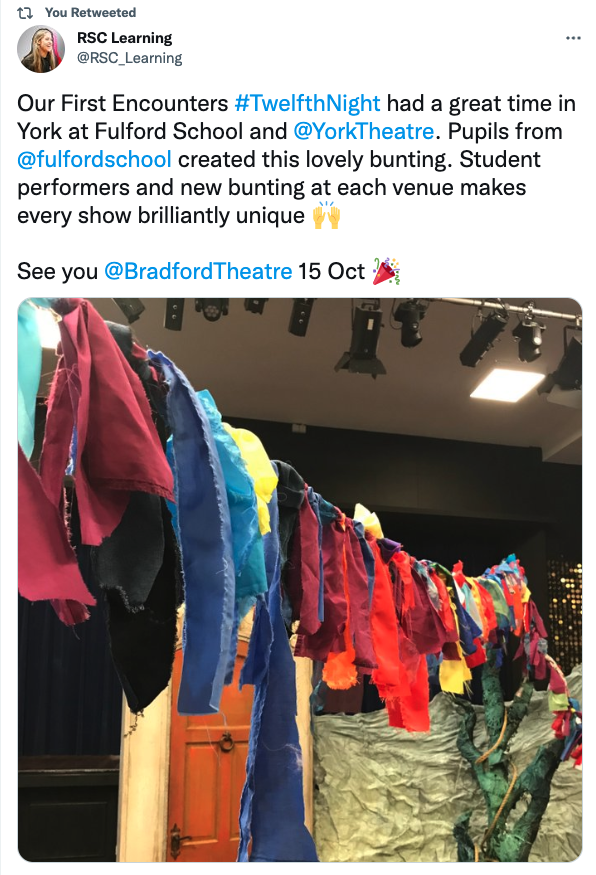This screenshot has width=596, height=875.
Task: Click the '15 Oct' date text
Action: pyautogui.click(x=331, y=271)
